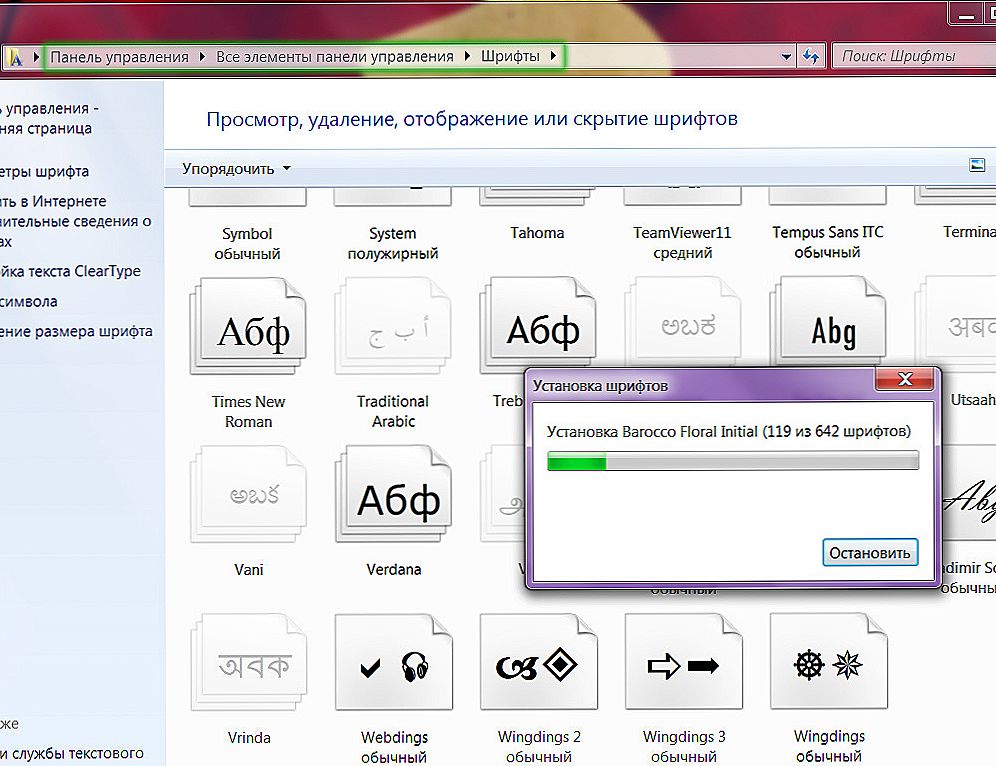Expand the arrow after Шрифты breadcrumb

pyautogui.click(x=553, y=56)
